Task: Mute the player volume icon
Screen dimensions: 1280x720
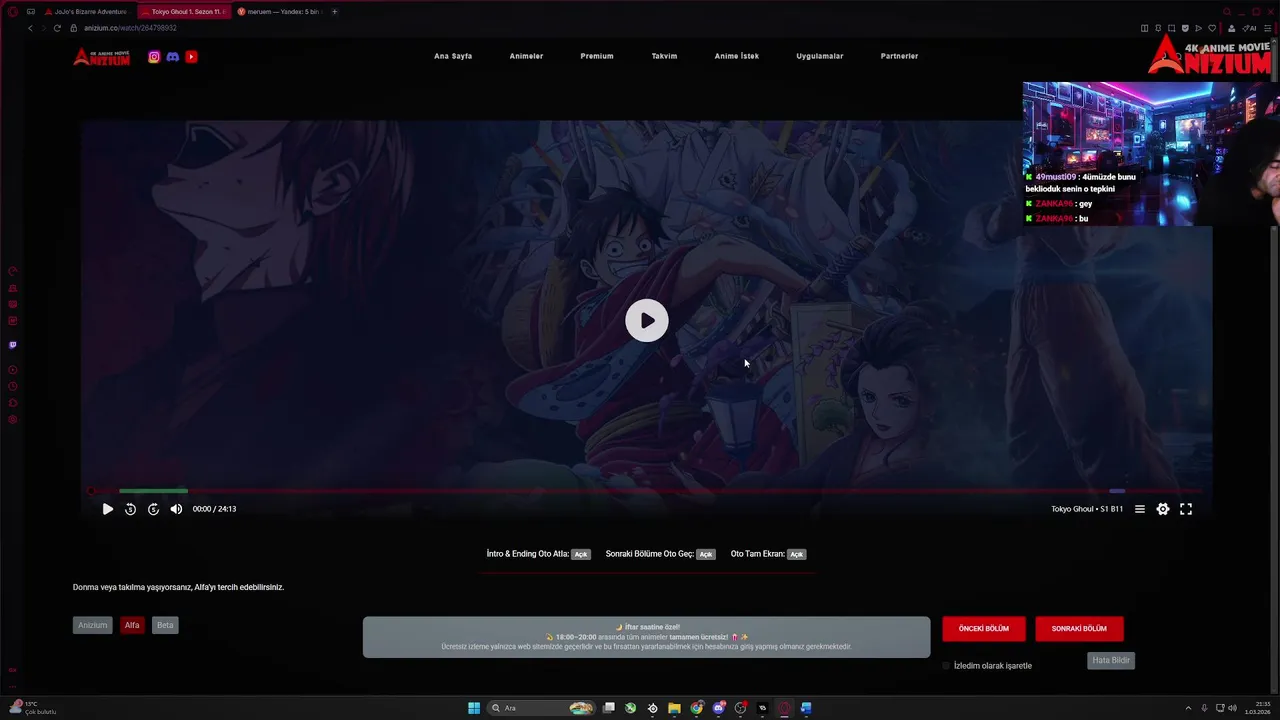Action: point(176,509)
